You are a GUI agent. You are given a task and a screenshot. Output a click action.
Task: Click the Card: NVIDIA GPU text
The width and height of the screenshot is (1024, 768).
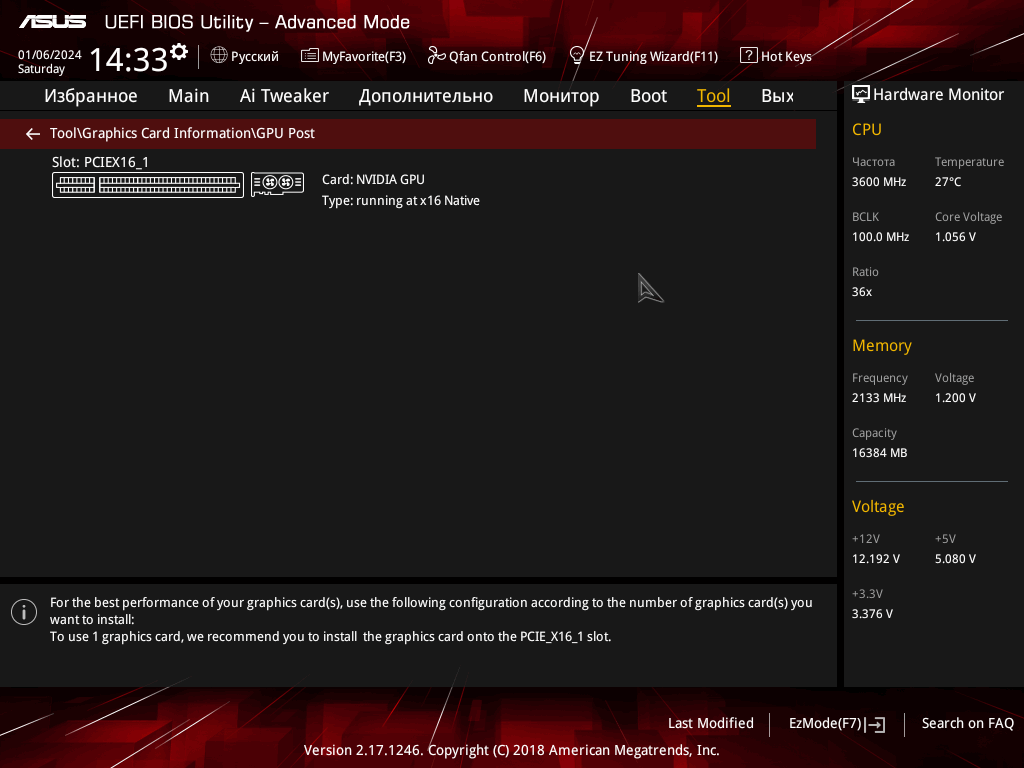pyautogui.click(x=373, y=180)
